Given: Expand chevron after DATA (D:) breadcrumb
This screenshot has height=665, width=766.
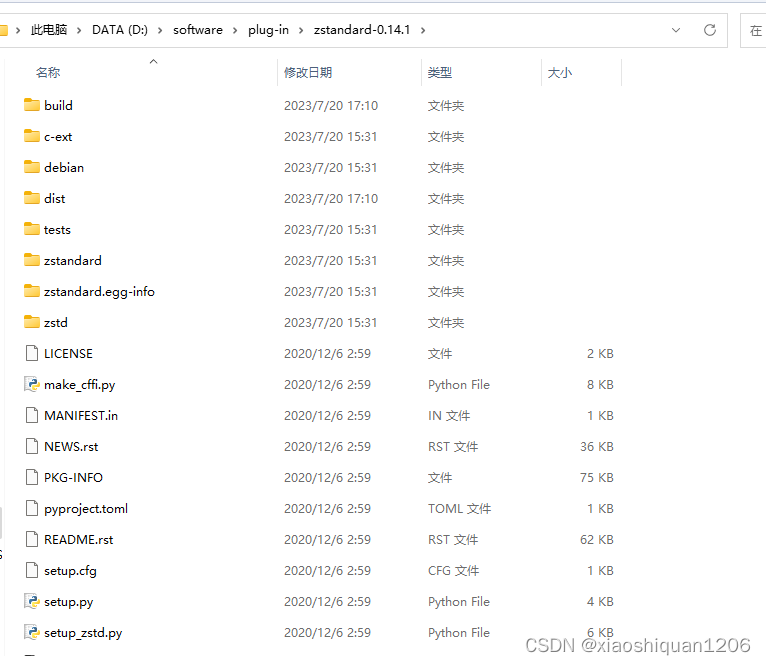Looking at the screenshot, I should (x=160, y=30).
